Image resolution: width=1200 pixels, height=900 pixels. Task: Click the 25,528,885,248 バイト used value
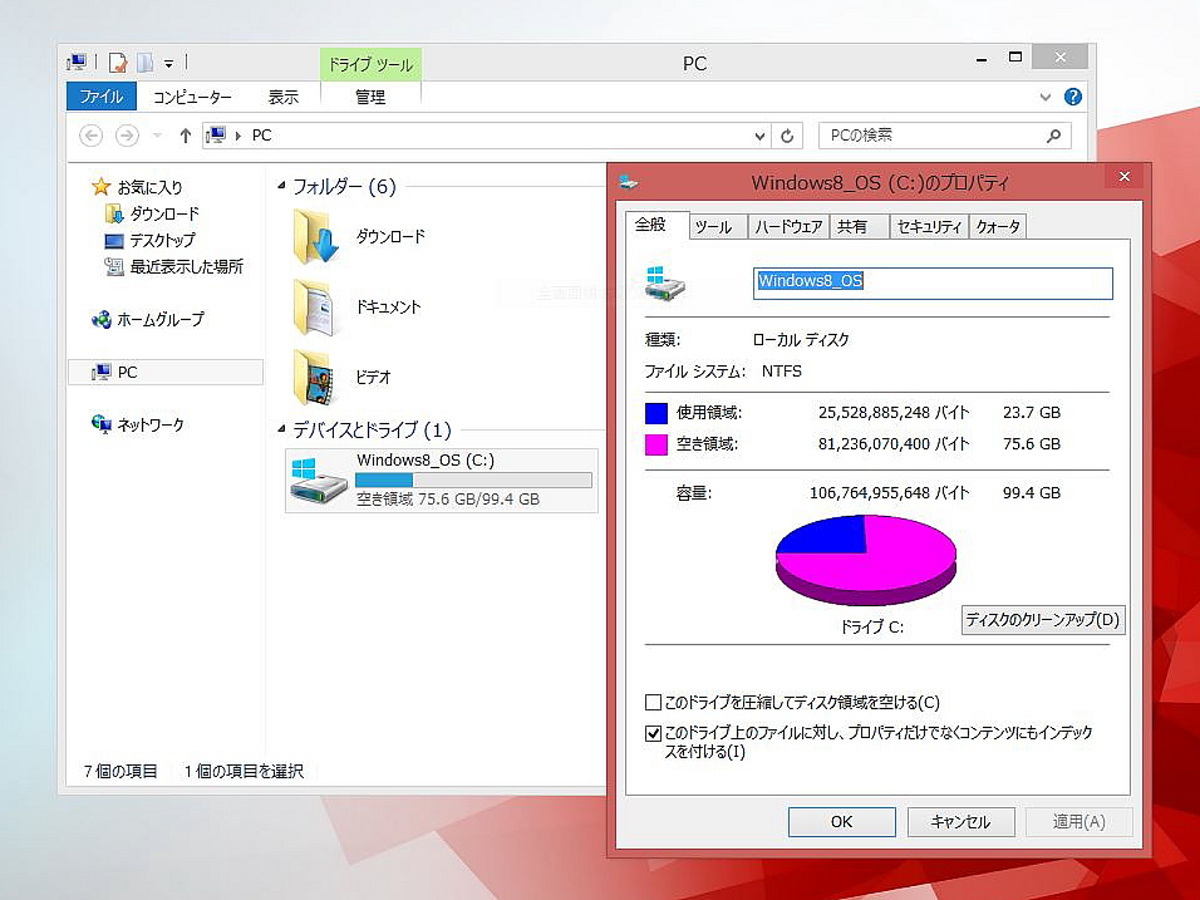pyautogui.click(x=894, y=413)
